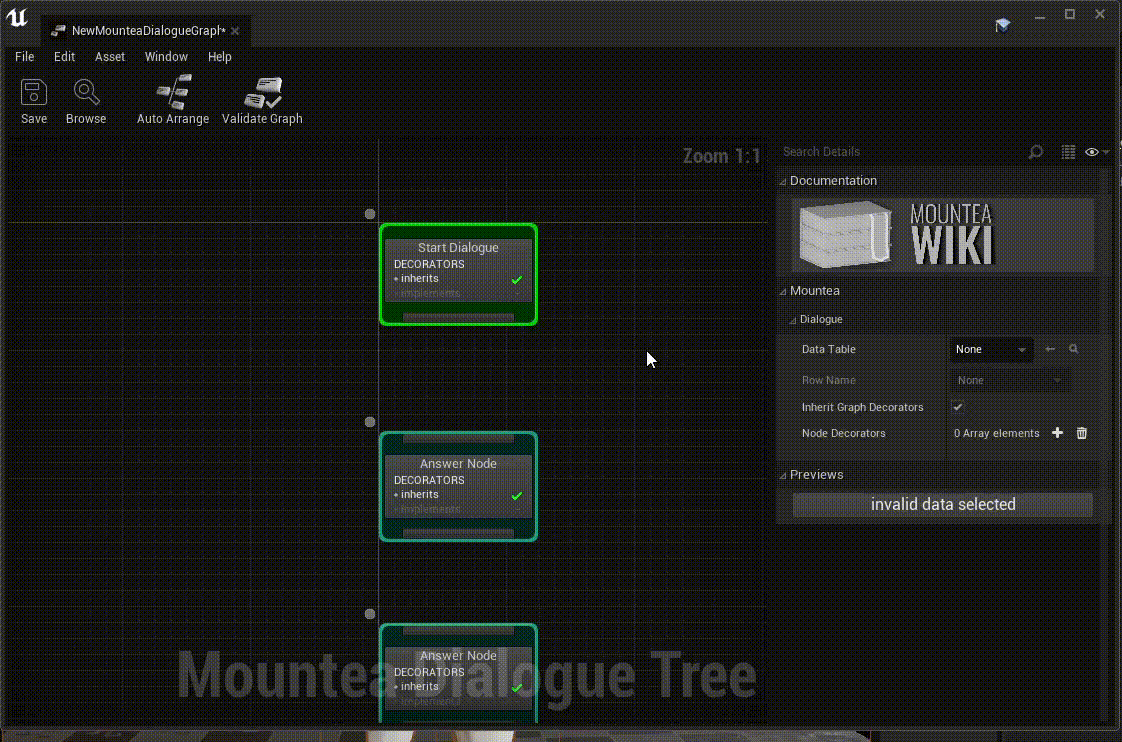This screenshot has width=1122, height=742.
Task: Validate Graph toolbar button
Action: tap(262, 101)
